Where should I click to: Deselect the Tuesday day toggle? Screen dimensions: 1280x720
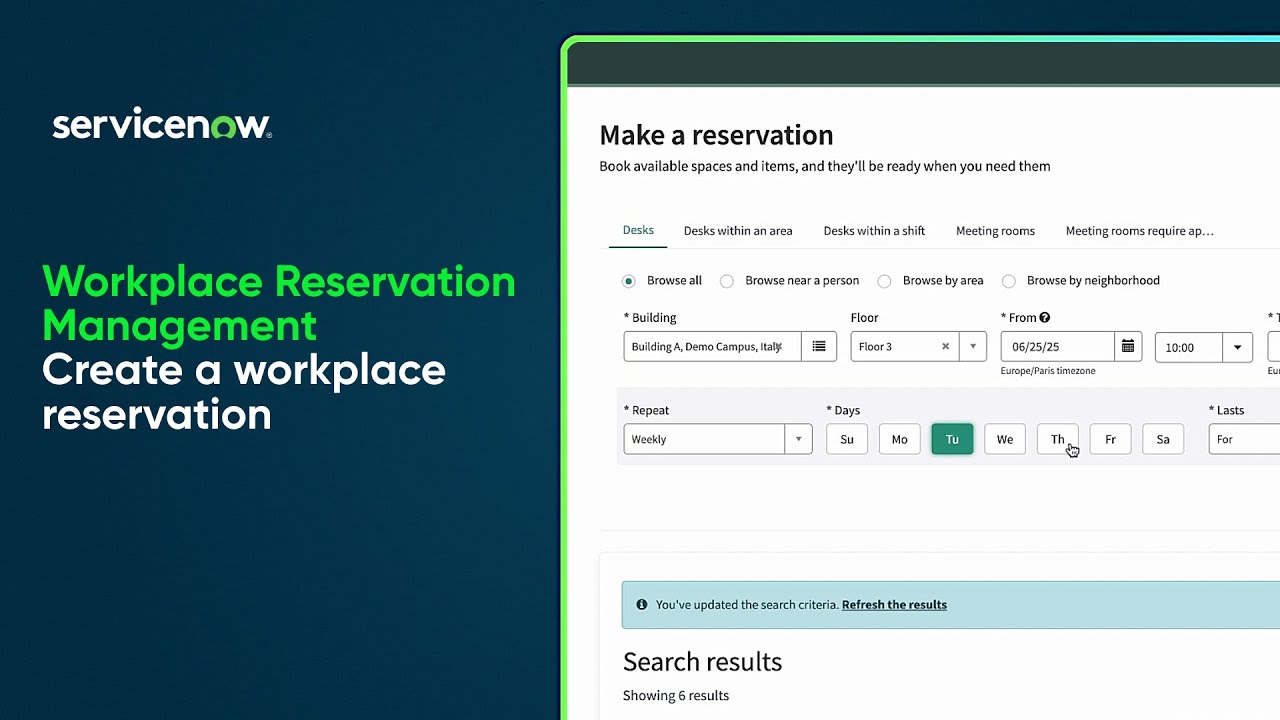tap(951, 439)
